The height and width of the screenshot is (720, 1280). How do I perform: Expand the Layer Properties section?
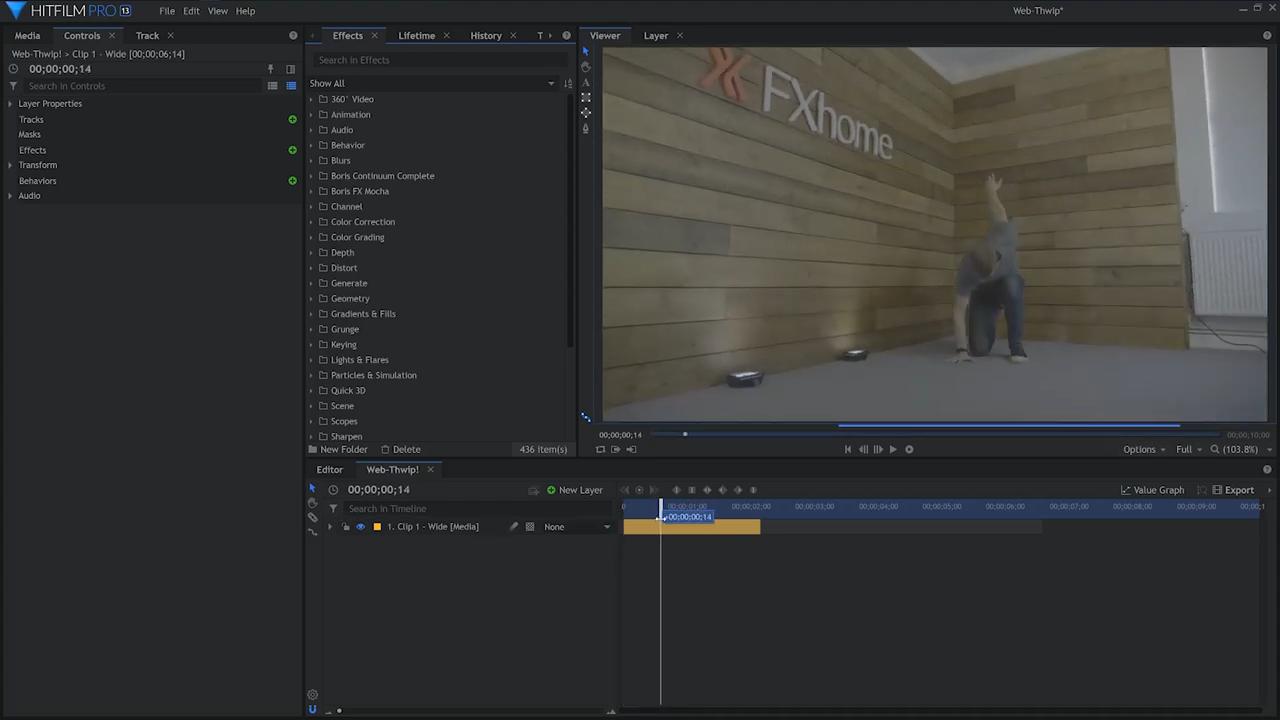pos(10,104)
